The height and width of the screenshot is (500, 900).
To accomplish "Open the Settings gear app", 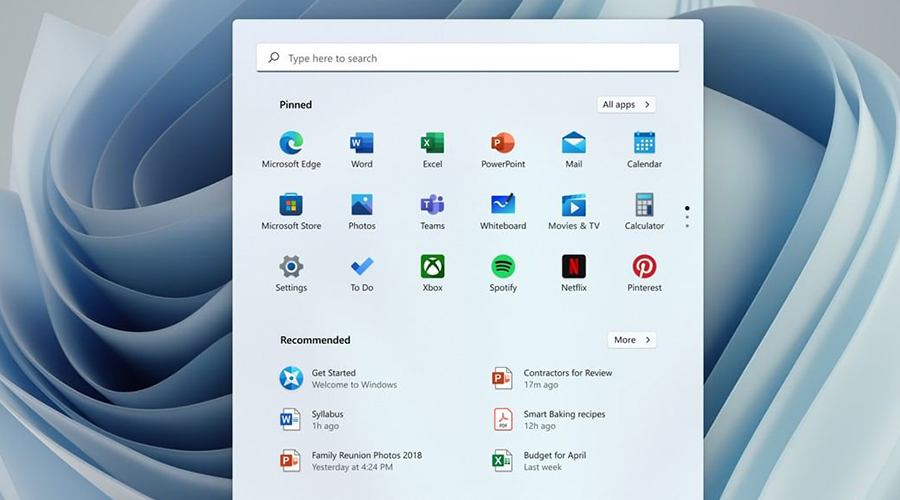I will 291,267.
